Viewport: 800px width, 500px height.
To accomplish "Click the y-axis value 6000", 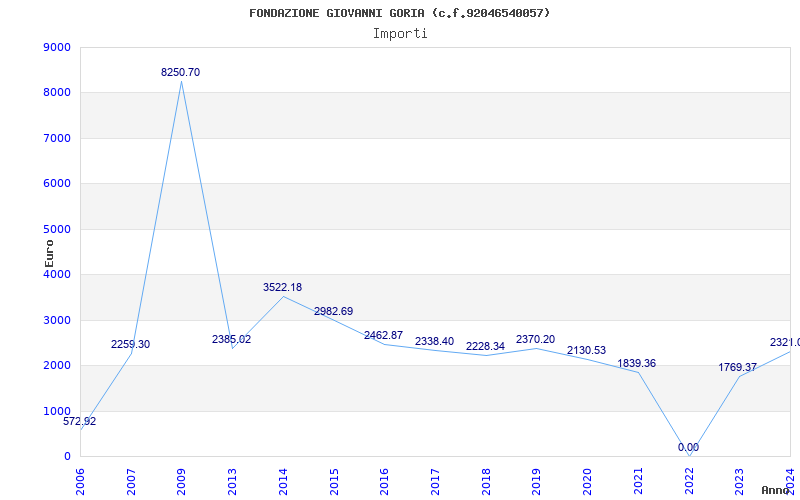I will 57,184.
